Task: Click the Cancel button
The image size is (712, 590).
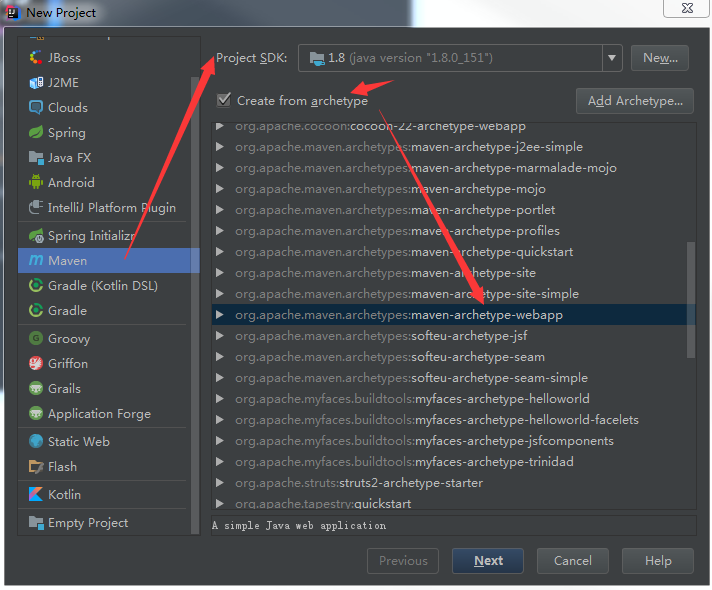Action: pos(573,561)
